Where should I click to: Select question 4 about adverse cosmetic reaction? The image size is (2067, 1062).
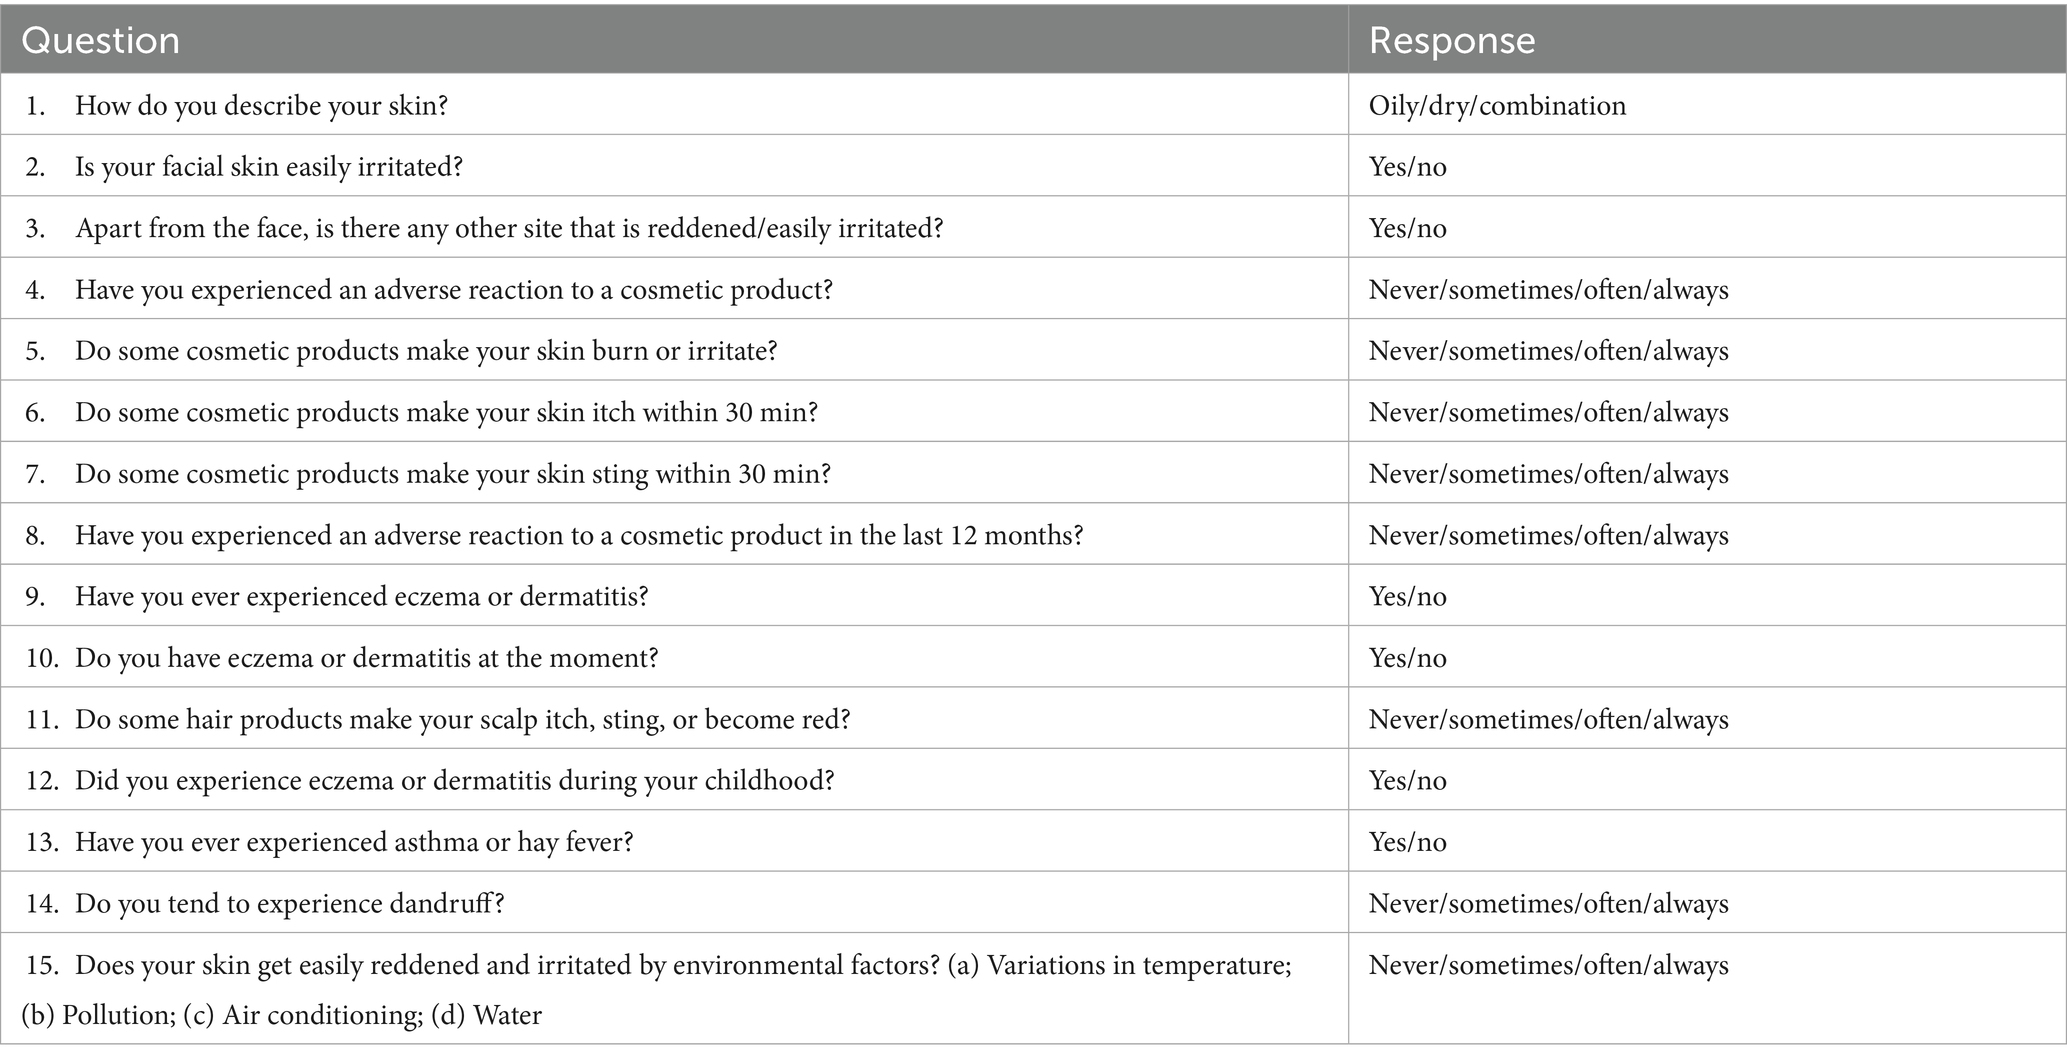coord(454,289)
